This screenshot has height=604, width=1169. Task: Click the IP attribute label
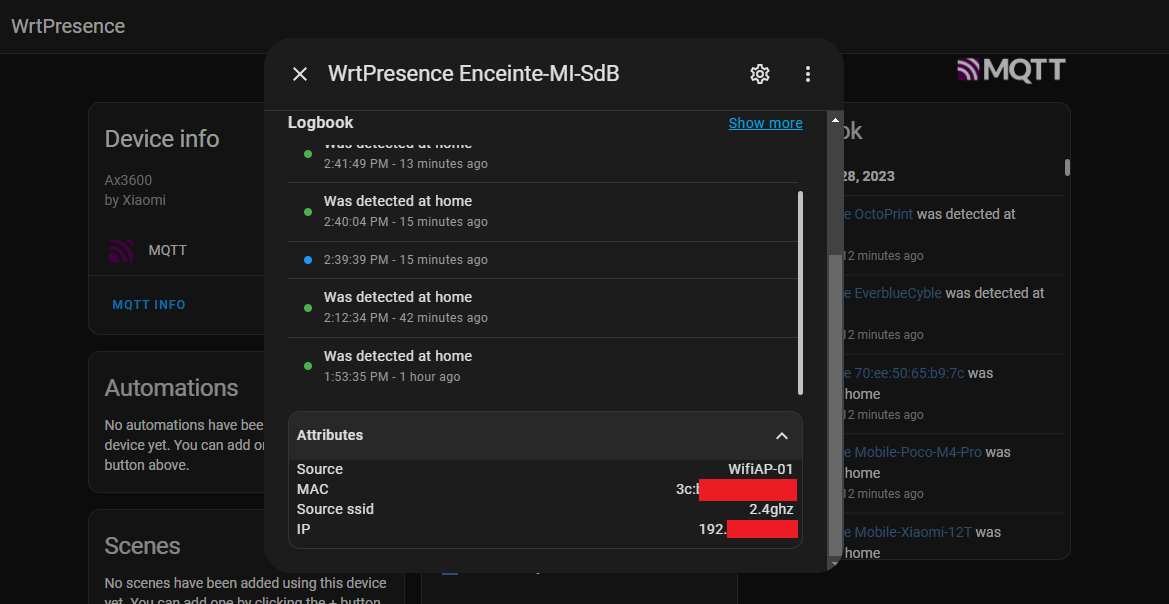coord(303,529)
